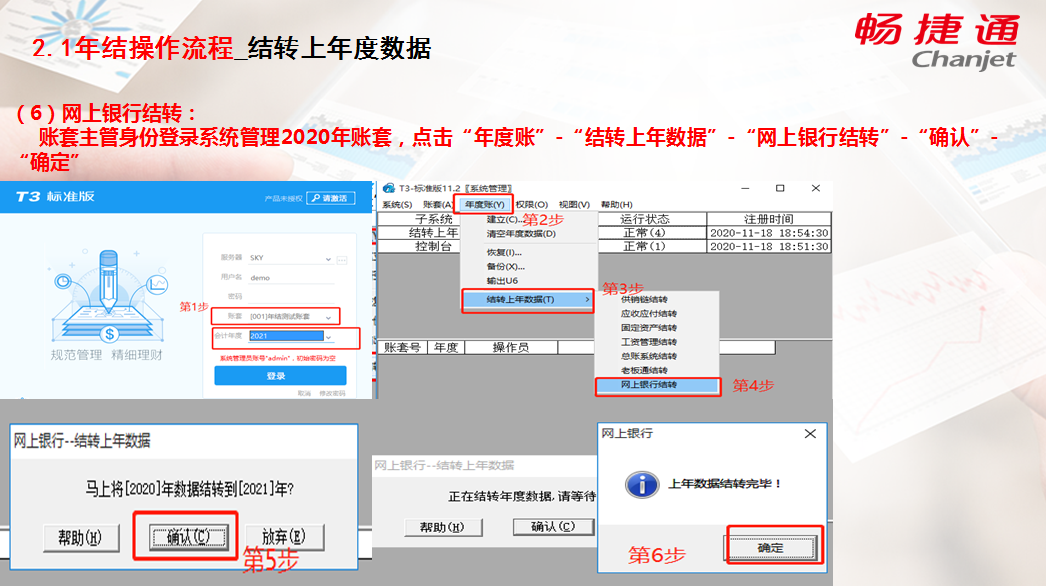The height and width of the screenshot is (586, 1046).
Task: Click the 注册时间 column header
Action: [768, 219]
